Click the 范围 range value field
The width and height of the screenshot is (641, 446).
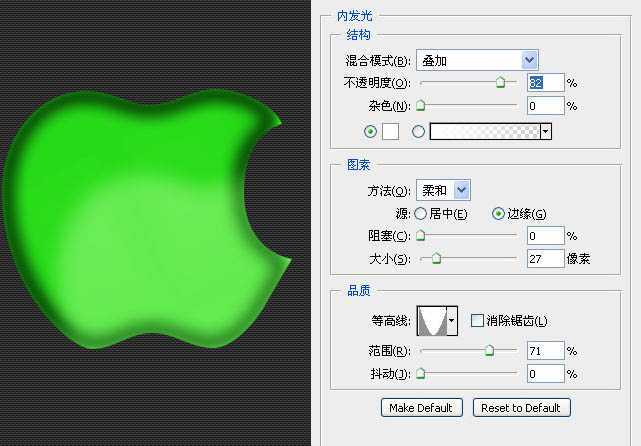(x=546, y=351)
